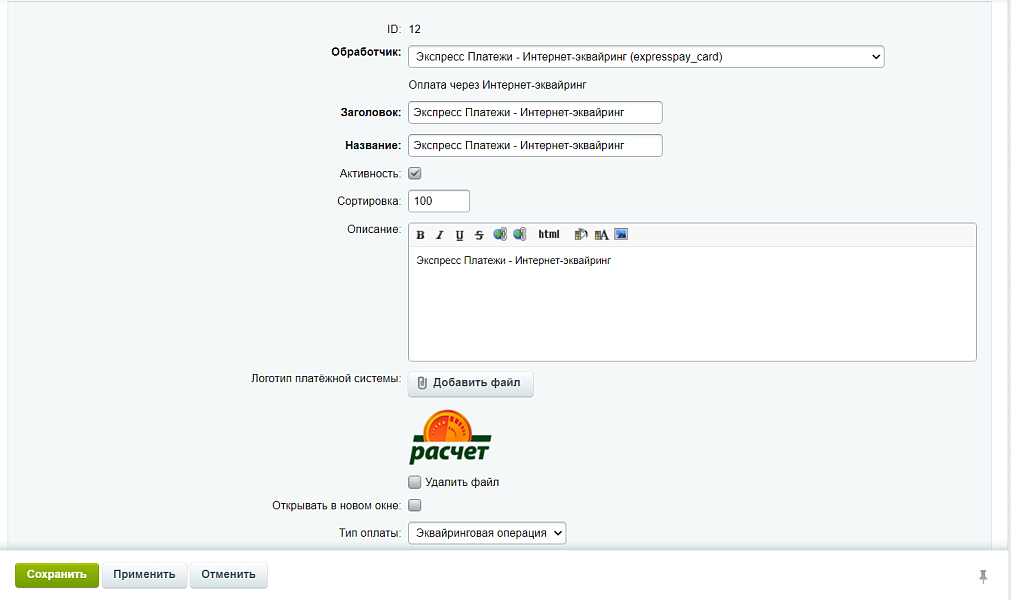This screenshot has height=600, width=1011.
Task: Click the Сохранить button
Action: pos(57,575)
